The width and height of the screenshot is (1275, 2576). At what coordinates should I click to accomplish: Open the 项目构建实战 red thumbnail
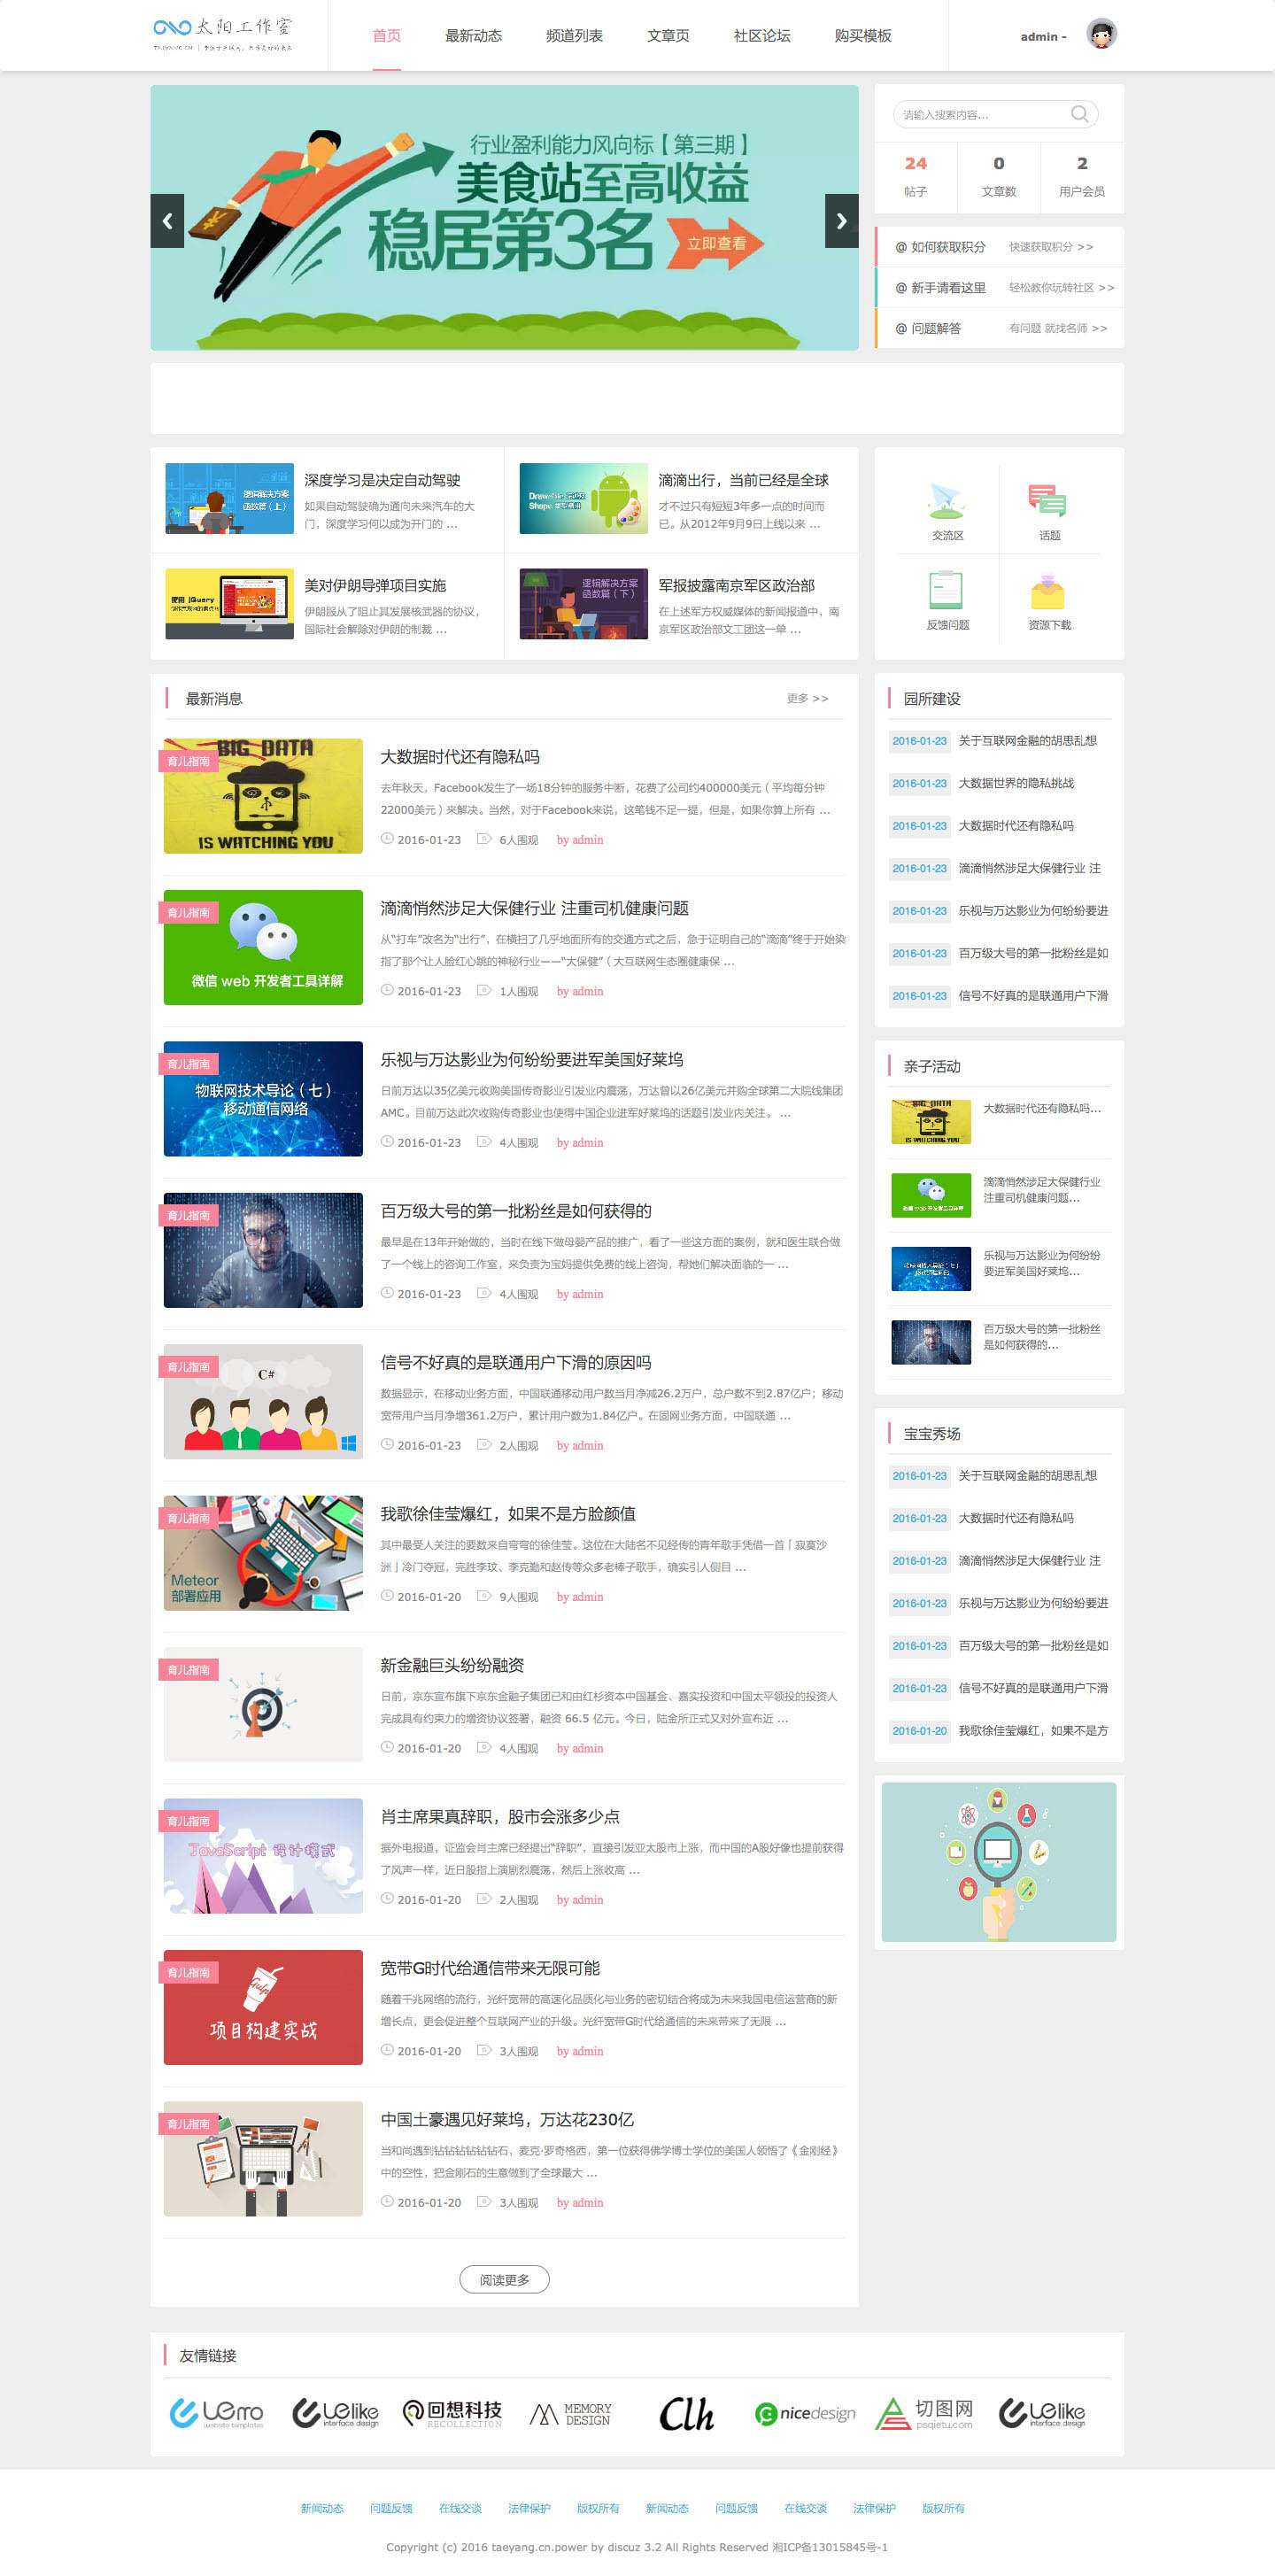click(x=263, y=2007)
